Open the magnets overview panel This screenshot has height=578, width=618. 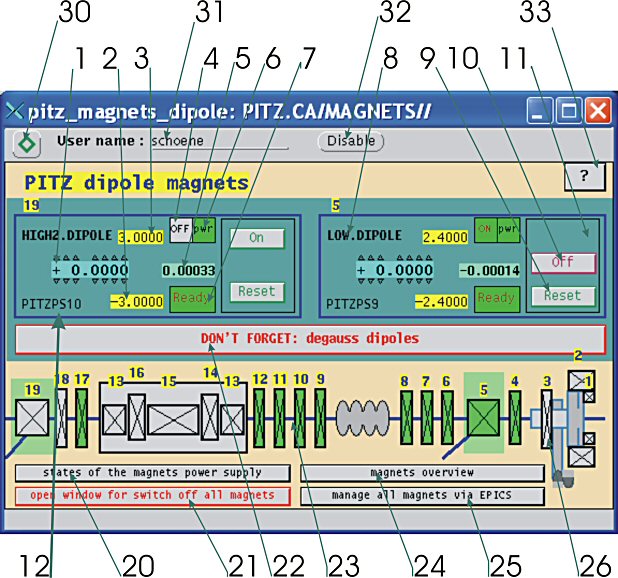423,473
